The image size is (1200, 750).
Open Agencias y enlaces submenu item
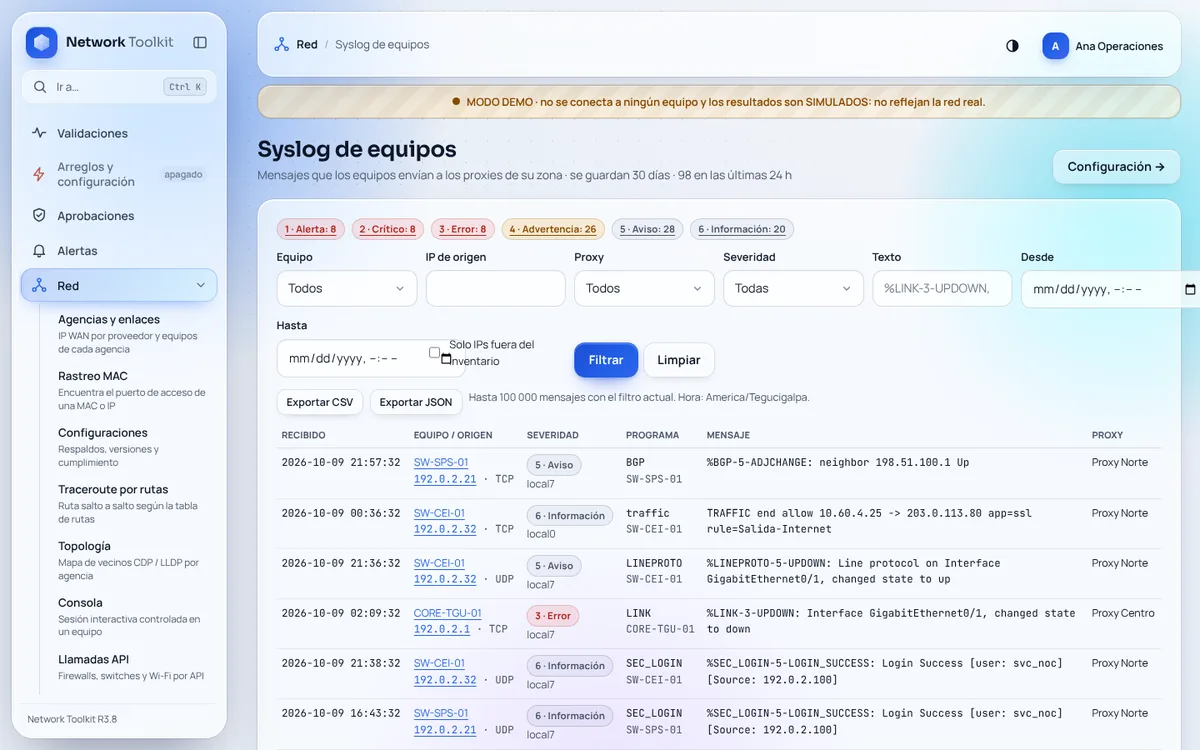click(132, 334)
